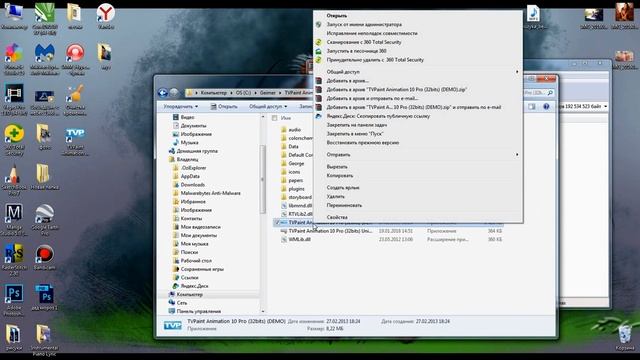Select the plugins folder in file list
This screenshot has height=360, width=640.
[x=293, y=189]
